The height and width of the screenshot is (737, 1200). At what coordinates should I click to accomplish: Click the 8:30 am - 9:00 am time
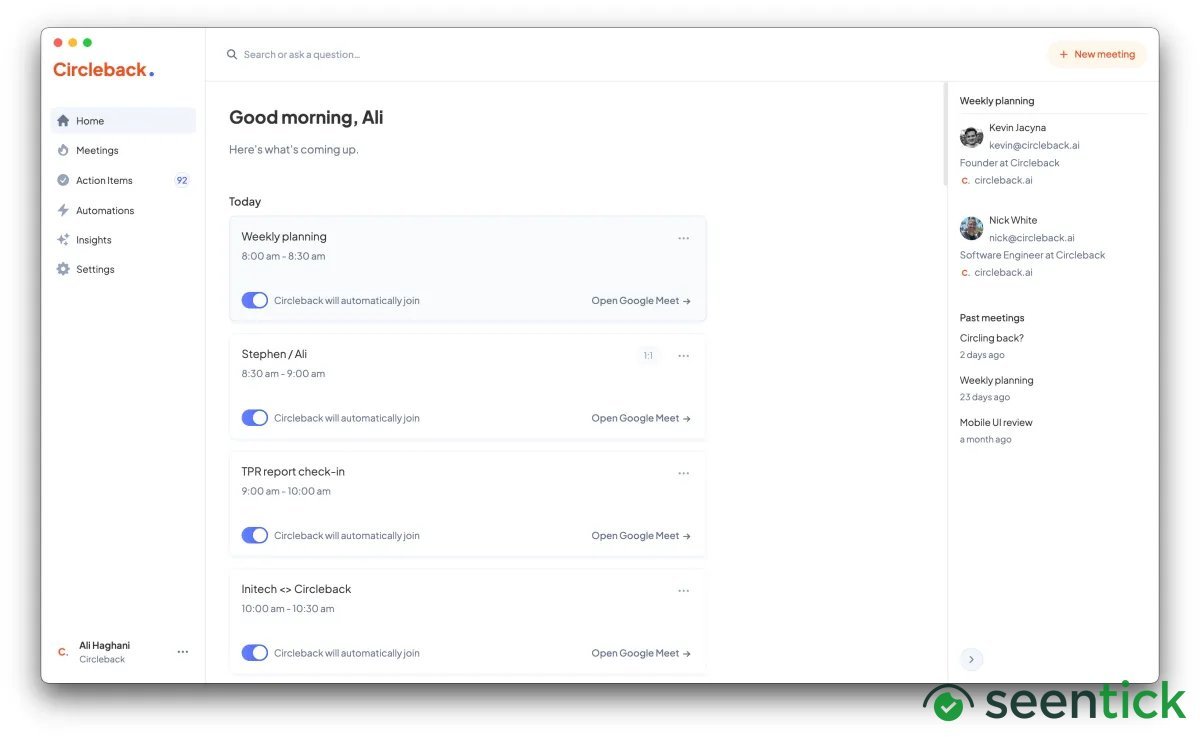click(x=283, y=374)
